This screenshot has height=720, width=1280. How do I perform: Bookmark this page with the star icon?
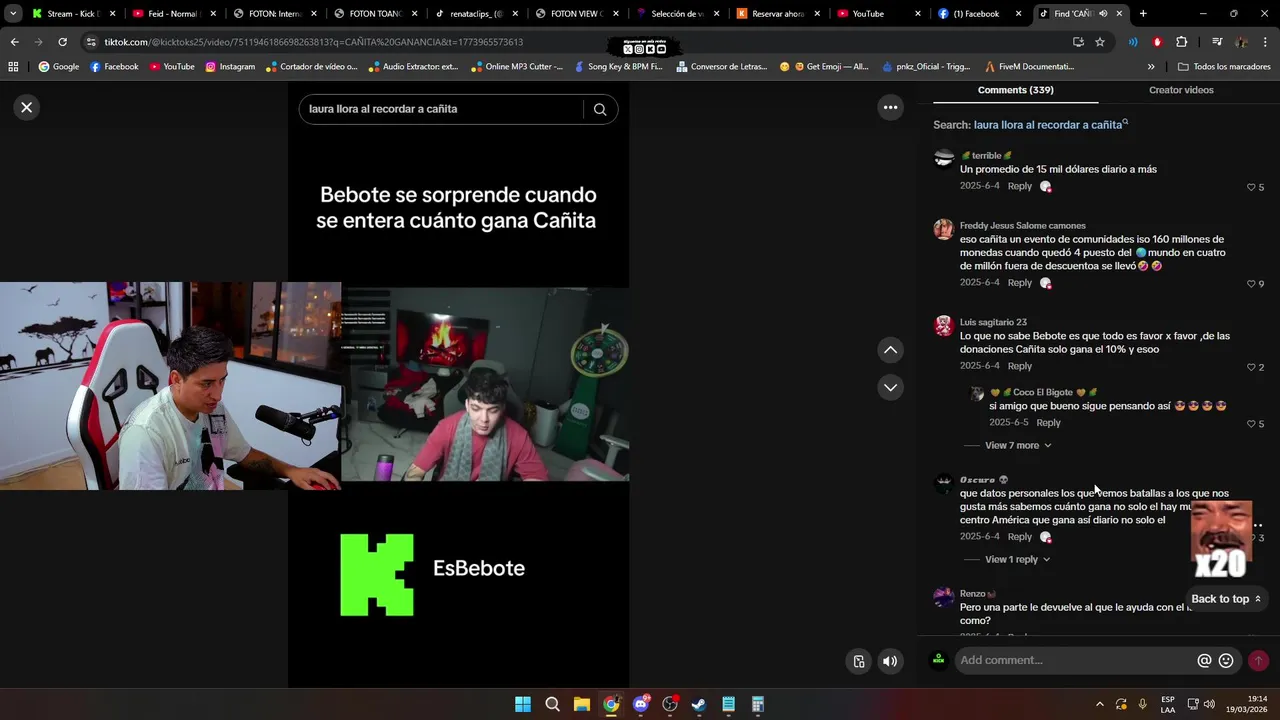[1100, 42]
